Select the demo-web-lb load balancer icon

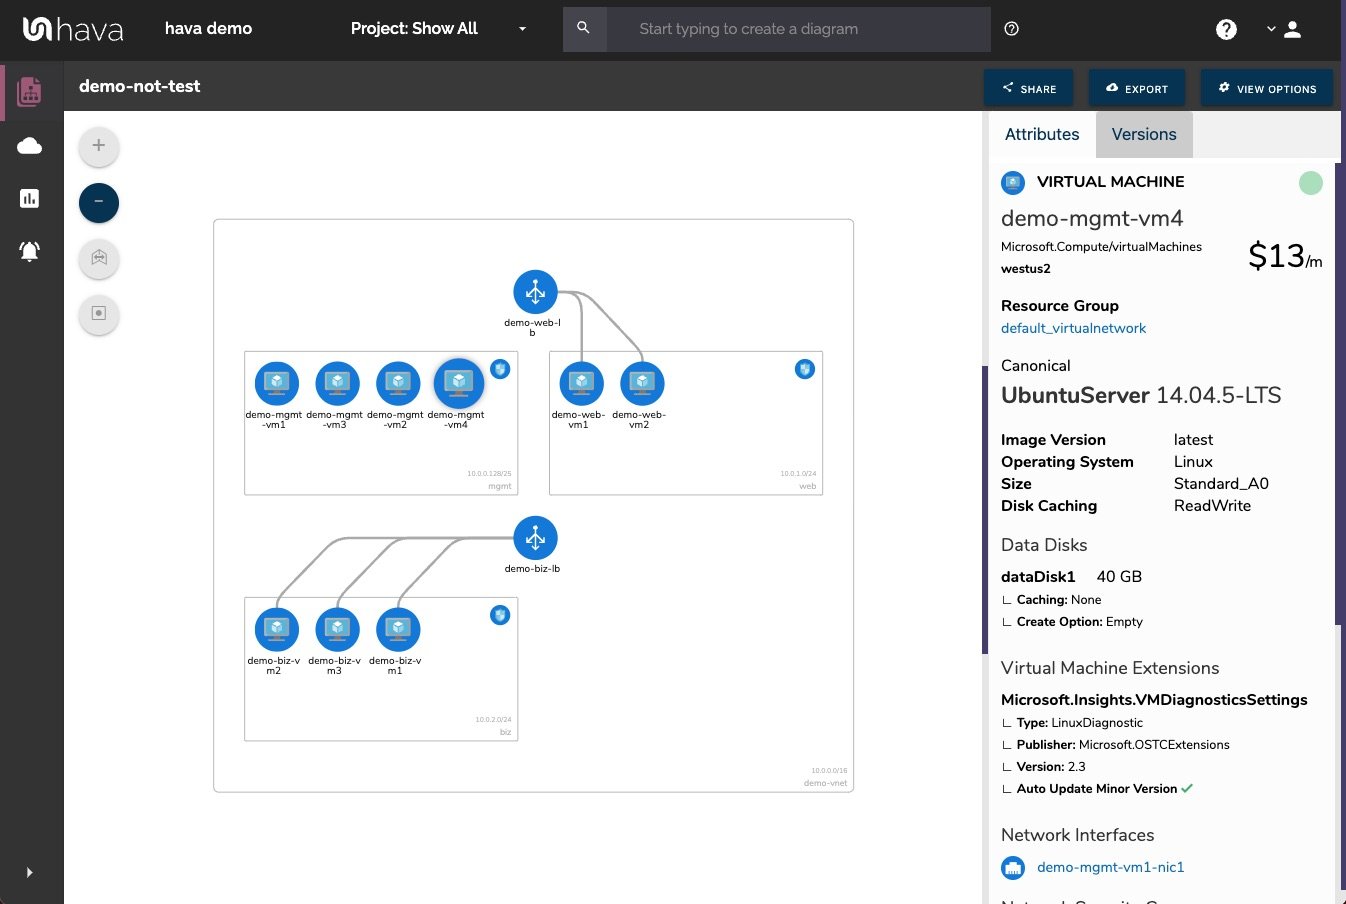coord(535,291)
